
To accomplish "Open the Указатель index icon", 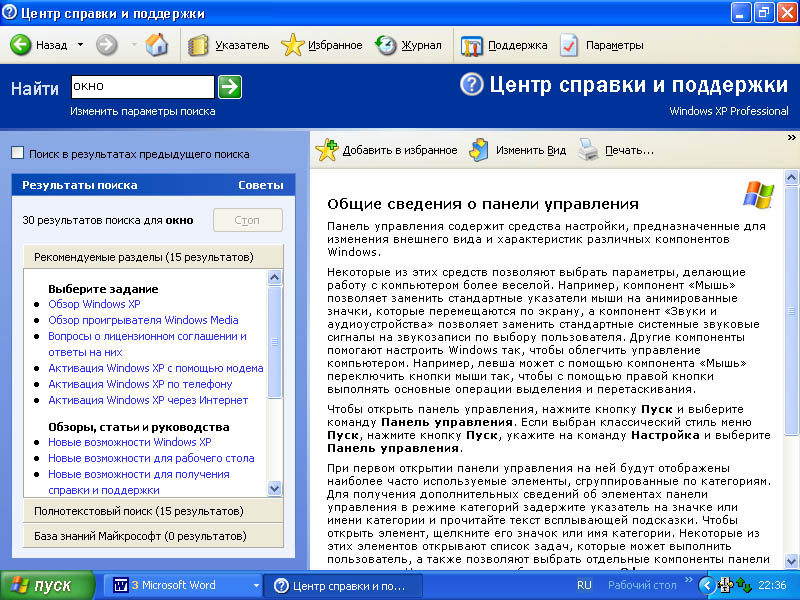I will tap(197, 45).
